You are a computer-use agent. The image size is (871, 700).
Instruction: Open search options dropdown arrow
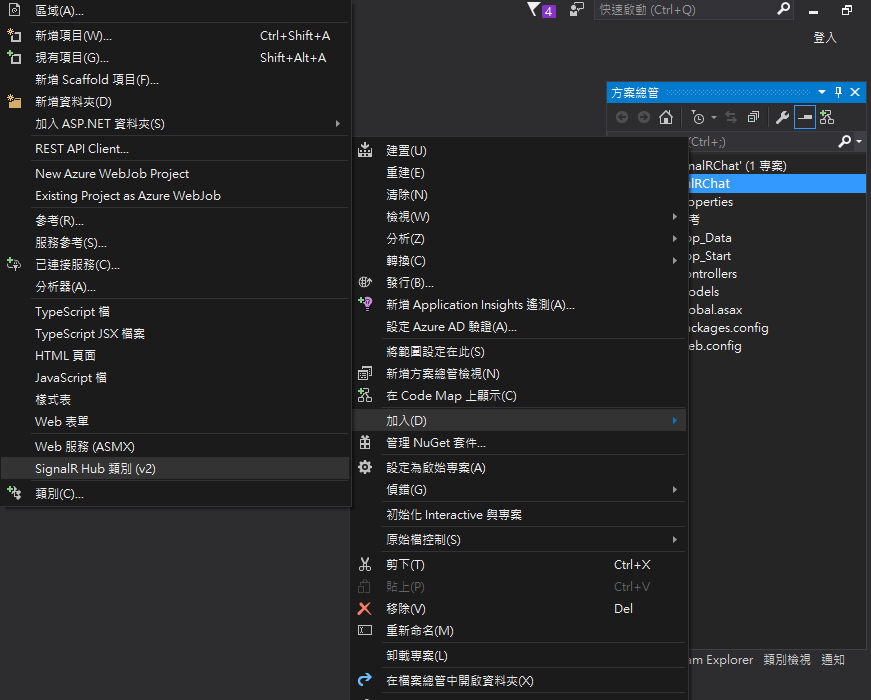(x=859, y=142)
